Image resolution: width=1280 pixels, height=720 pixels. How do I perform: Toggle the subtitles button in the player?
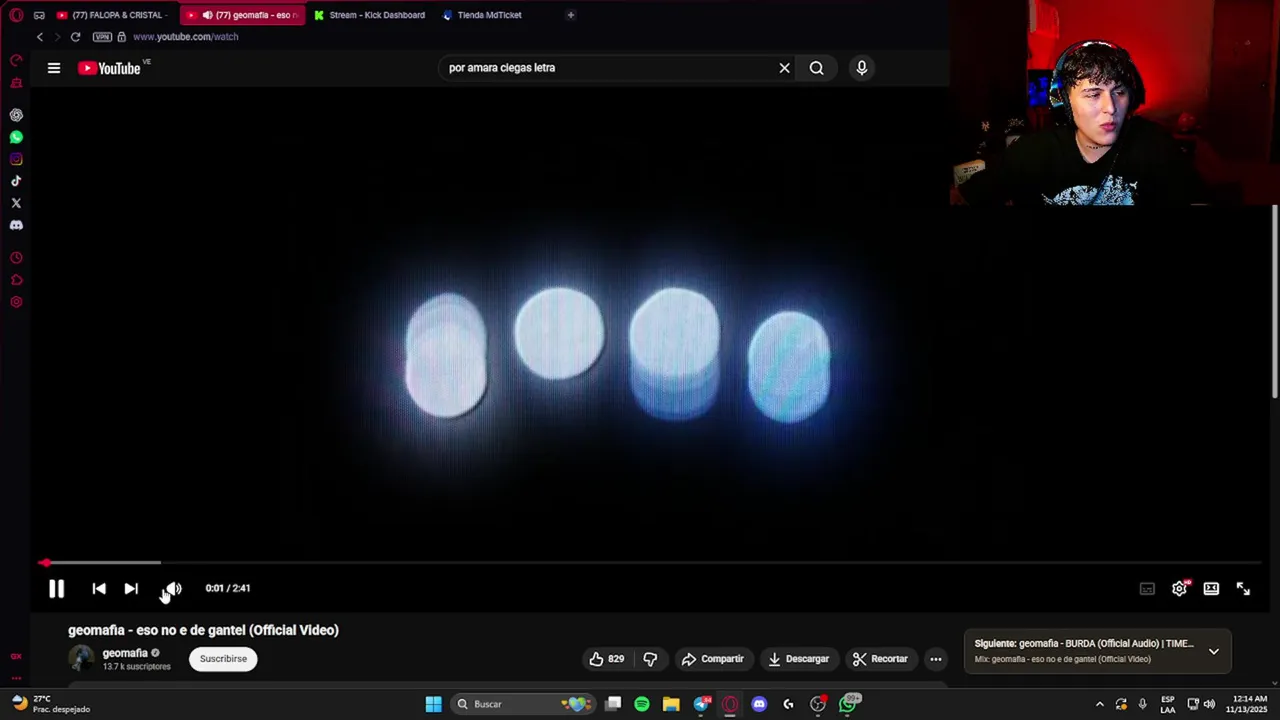[x=1147, y=589]
